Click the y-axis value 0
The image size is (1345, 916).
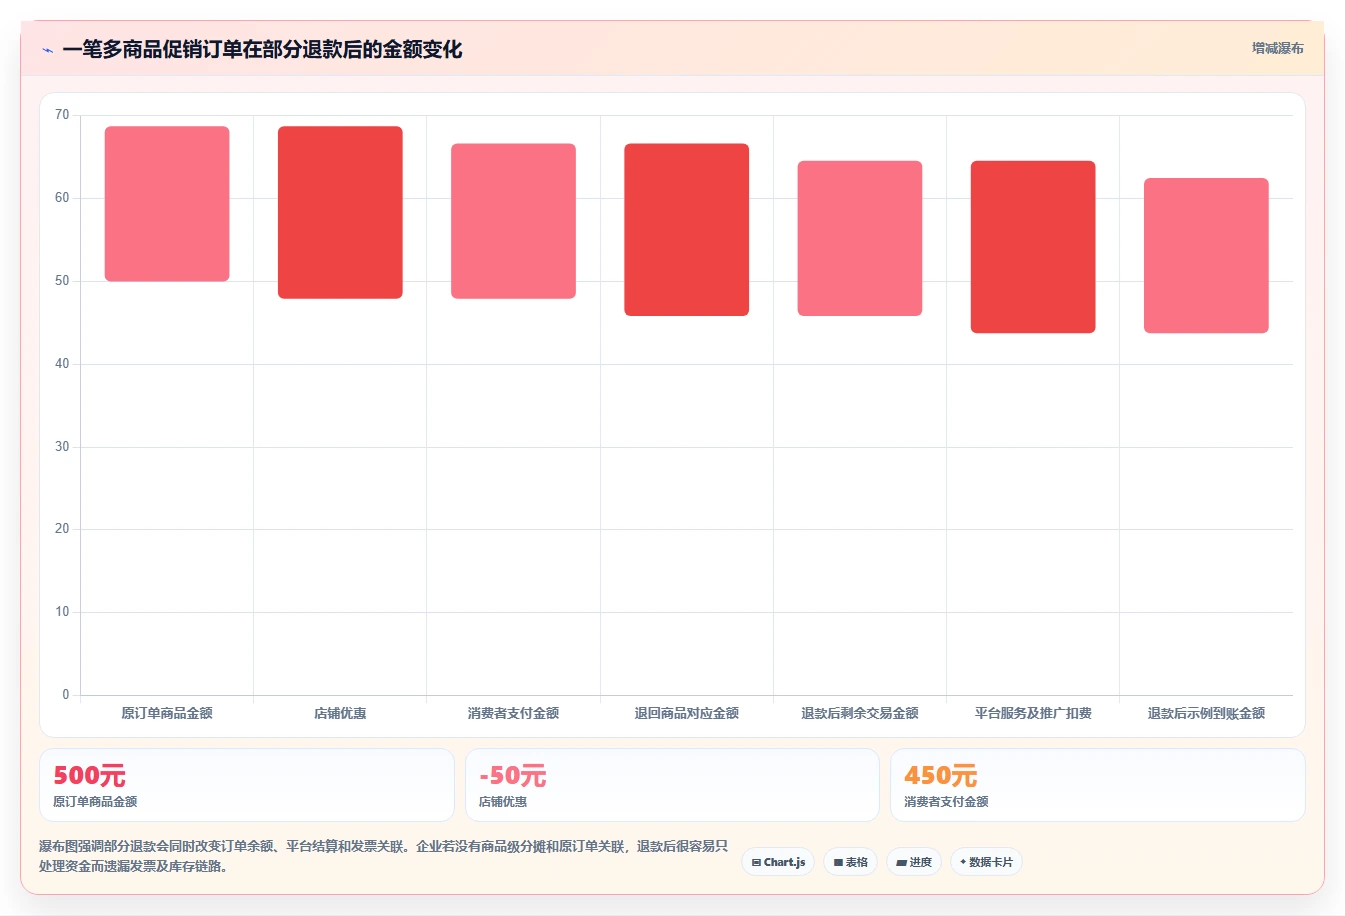(66, 695)
